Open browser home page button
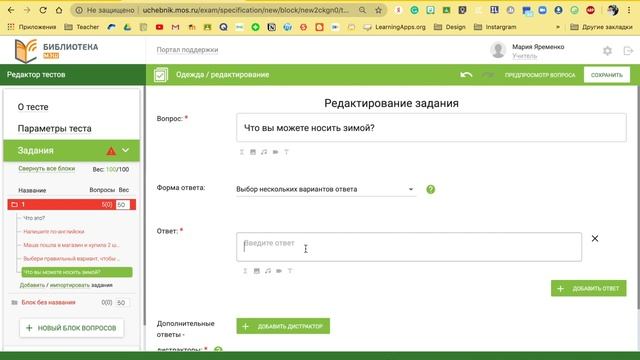 pos(59,10)
